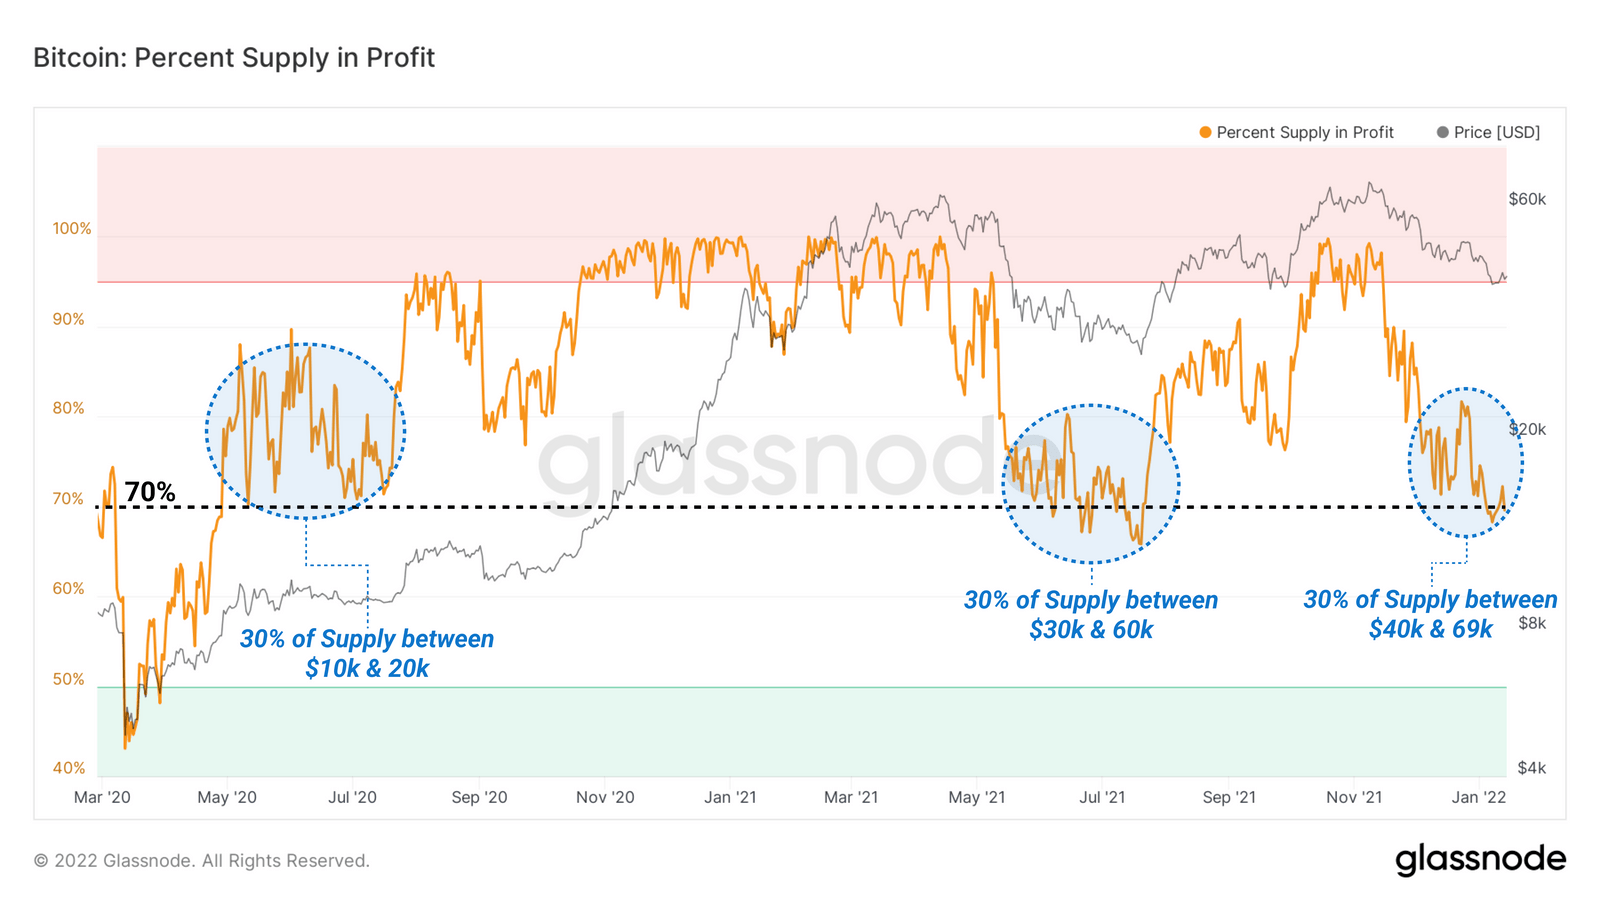Click the $40k & 69k supply annotation
Screen dimensions: 1600x901
[x=1430, y=613]
